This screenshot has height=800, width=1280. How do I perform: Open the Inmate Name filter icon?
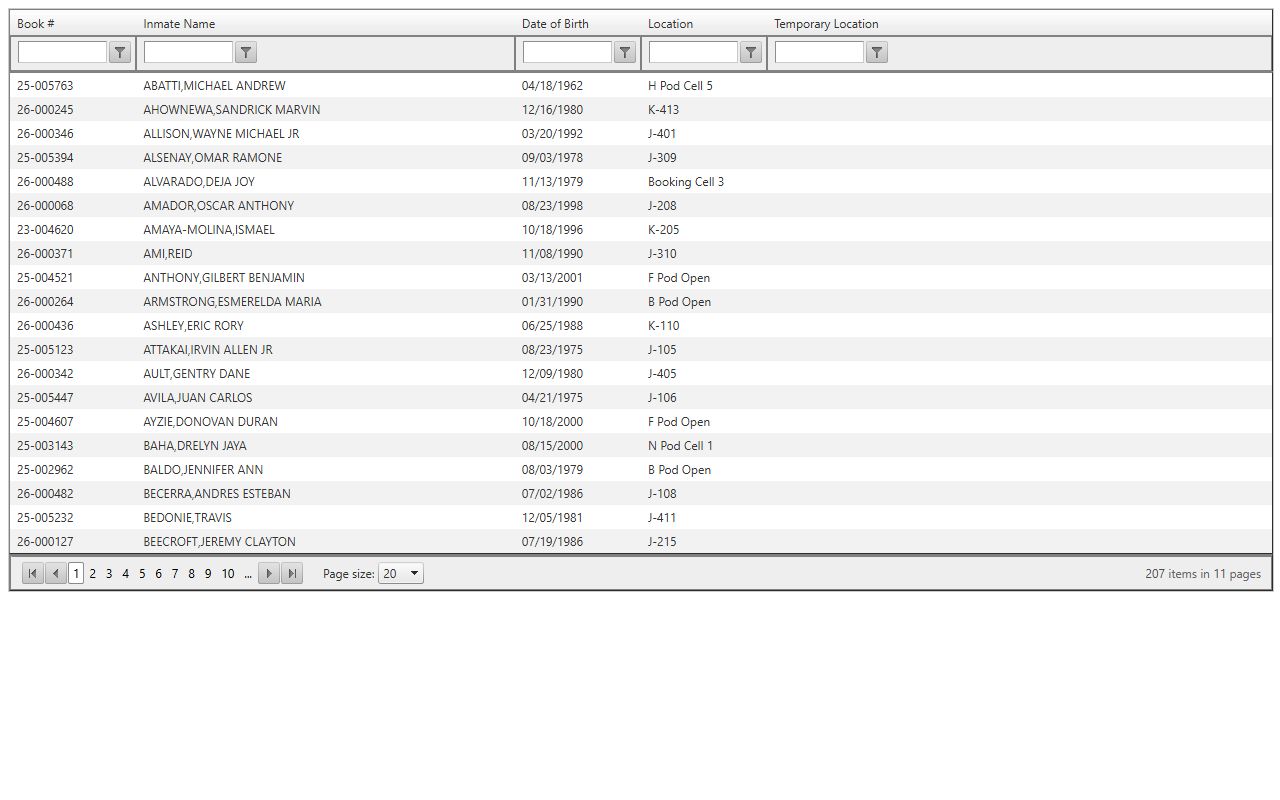246,53
